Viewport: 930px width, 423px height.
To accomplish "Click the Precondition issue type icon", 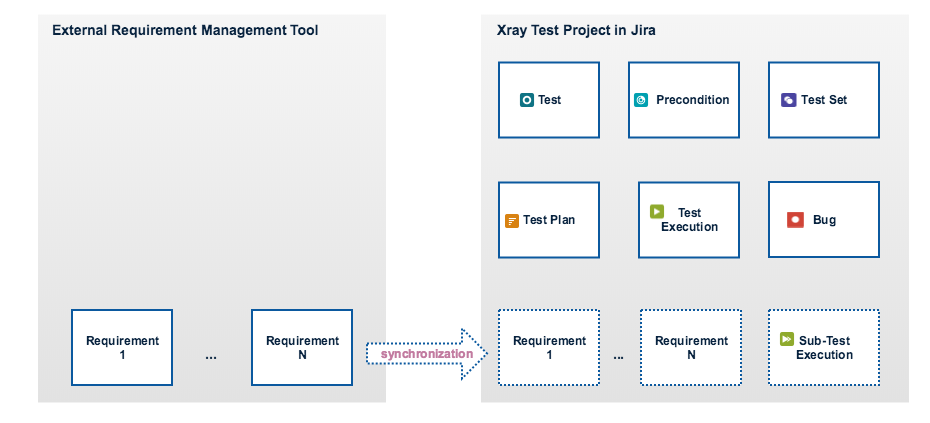I will coord(641,100).
